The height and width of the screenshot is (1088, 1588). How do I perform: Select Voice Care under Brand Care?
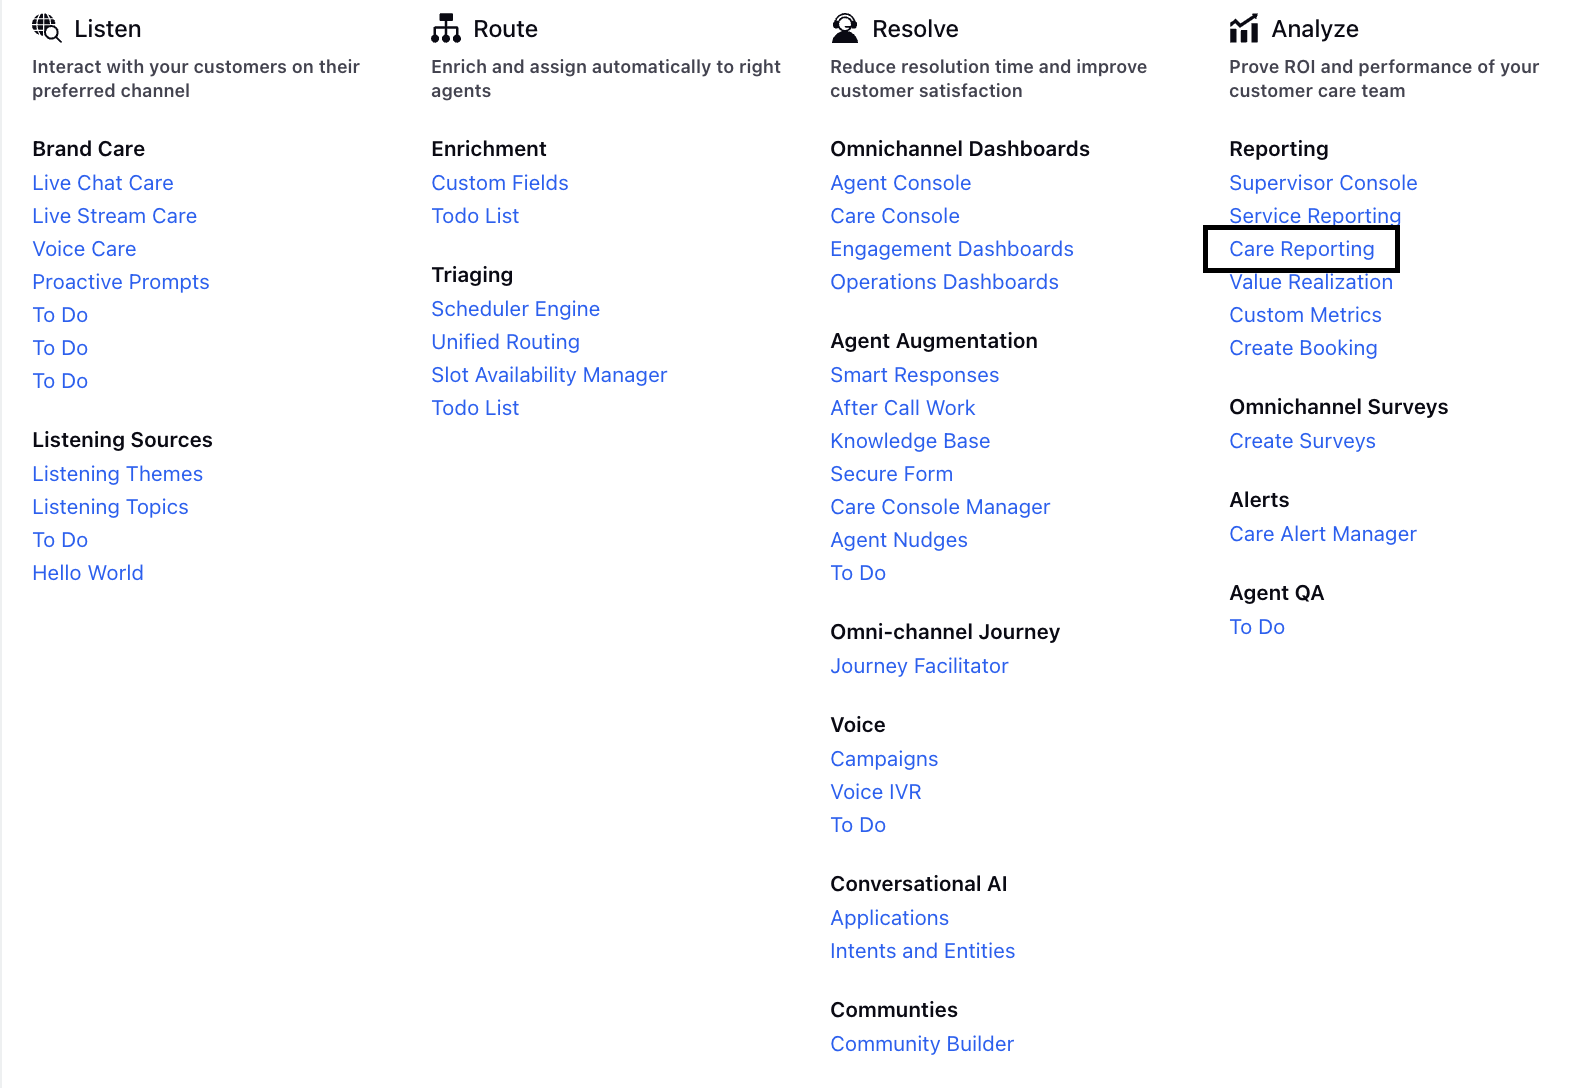(x=84, y=249)
